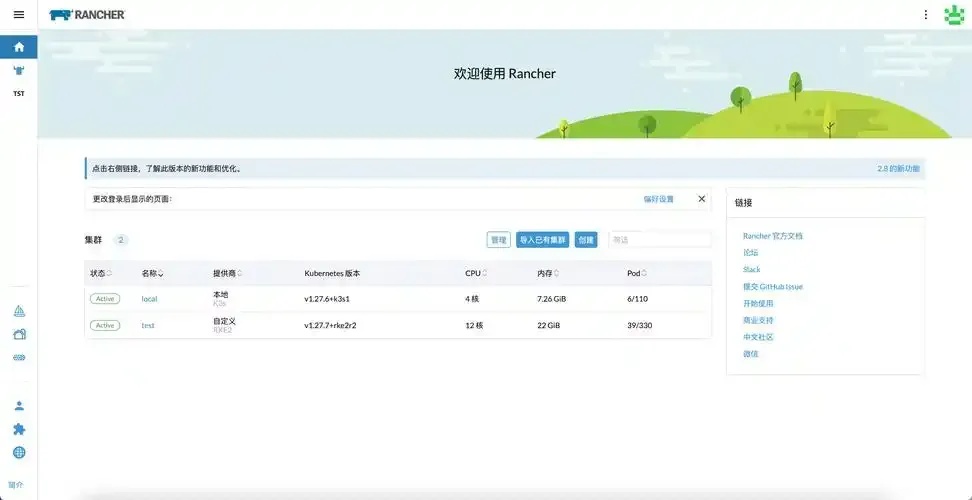Sort clusters by 内存 column
Screen dimensions: 972x500
click(548, 273)
